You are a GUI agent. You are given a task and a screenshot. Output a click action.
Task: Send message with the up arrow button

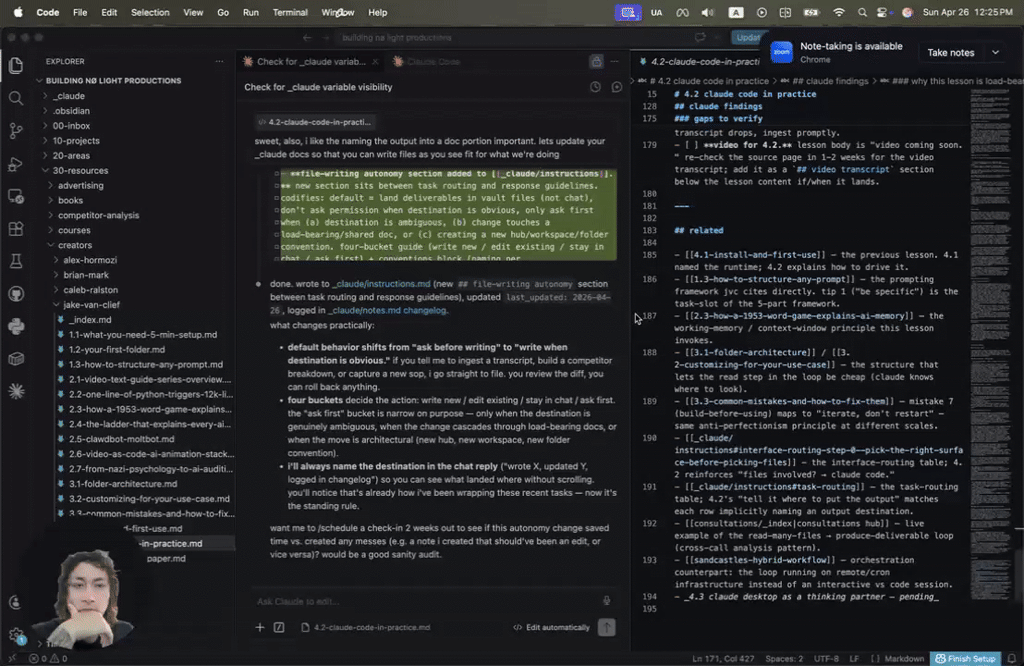[607, 627]
